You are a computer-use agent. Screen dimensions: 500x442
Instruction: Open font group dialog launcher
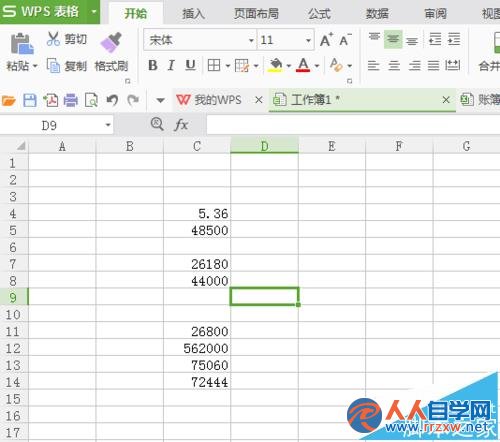(349, 81)
